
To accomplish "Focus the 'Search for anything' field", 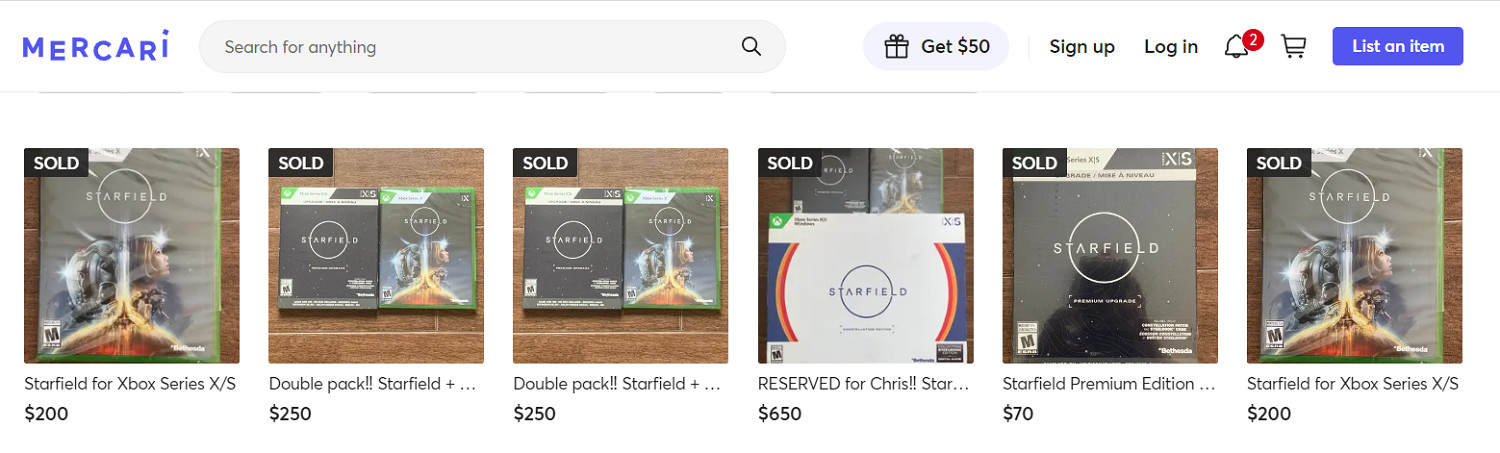I will [470, 47].
